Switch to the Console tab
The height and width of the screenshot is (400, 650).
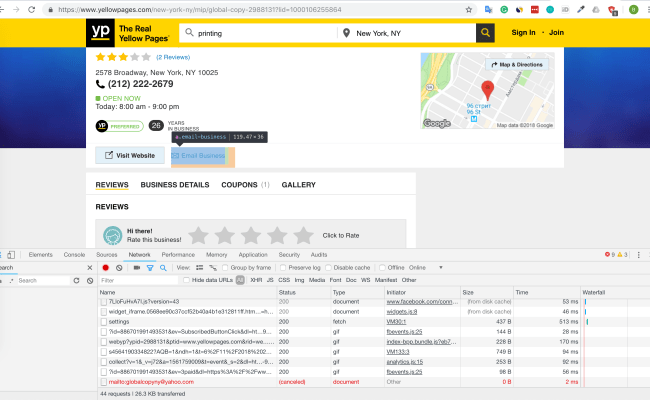[74, 255]
